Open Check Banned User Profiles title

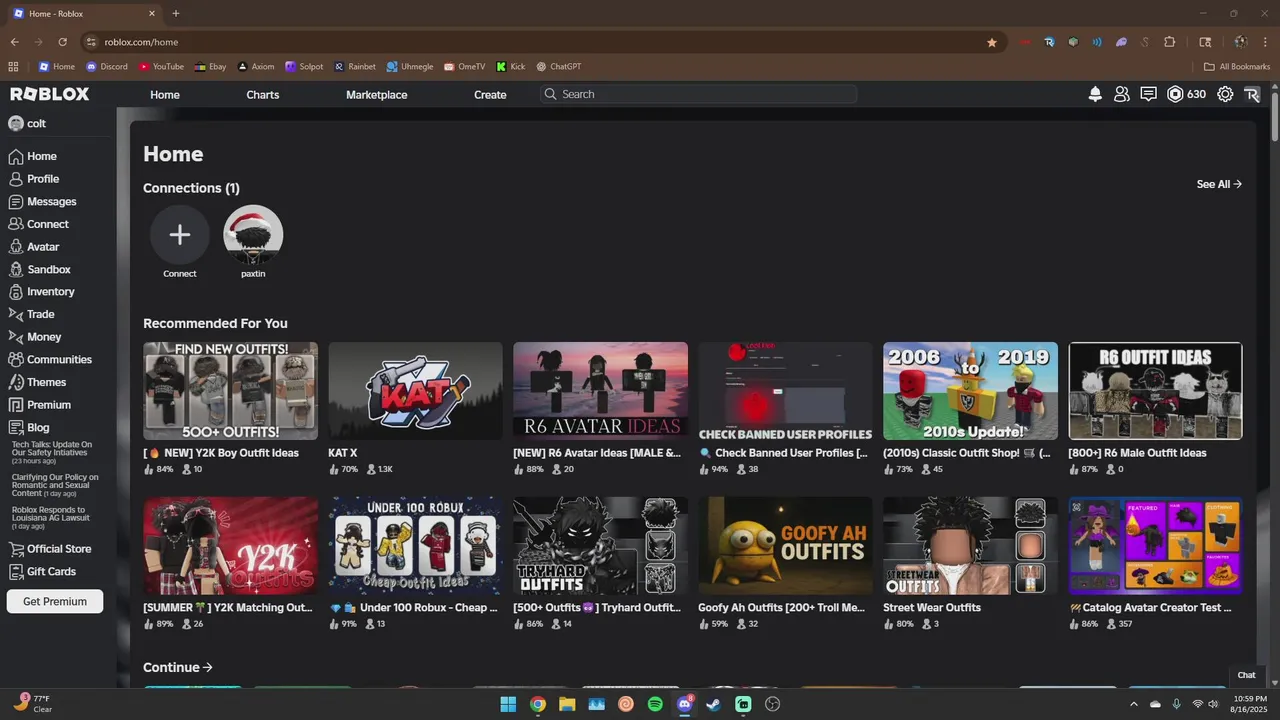coord(783,453)
